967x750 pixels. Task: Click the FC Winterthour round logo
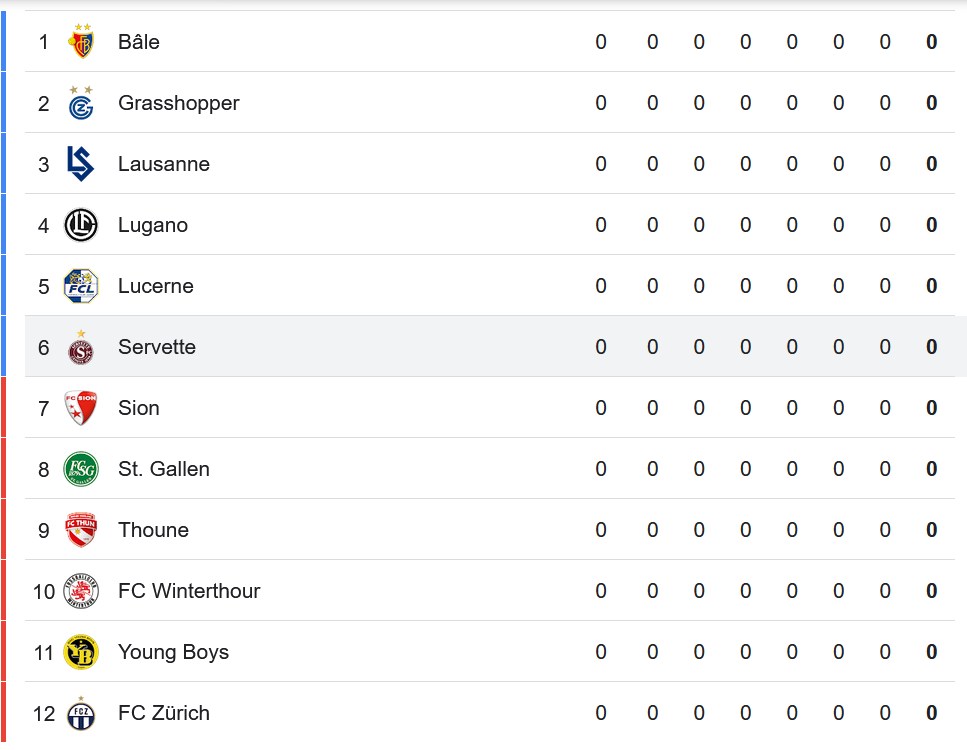(81, 591)
